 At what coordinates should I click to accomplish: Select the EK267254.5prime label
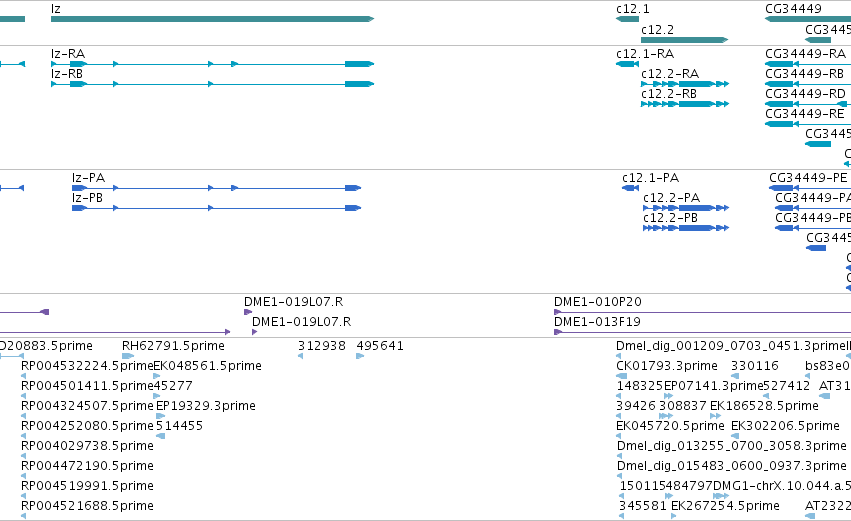[725, 506]
